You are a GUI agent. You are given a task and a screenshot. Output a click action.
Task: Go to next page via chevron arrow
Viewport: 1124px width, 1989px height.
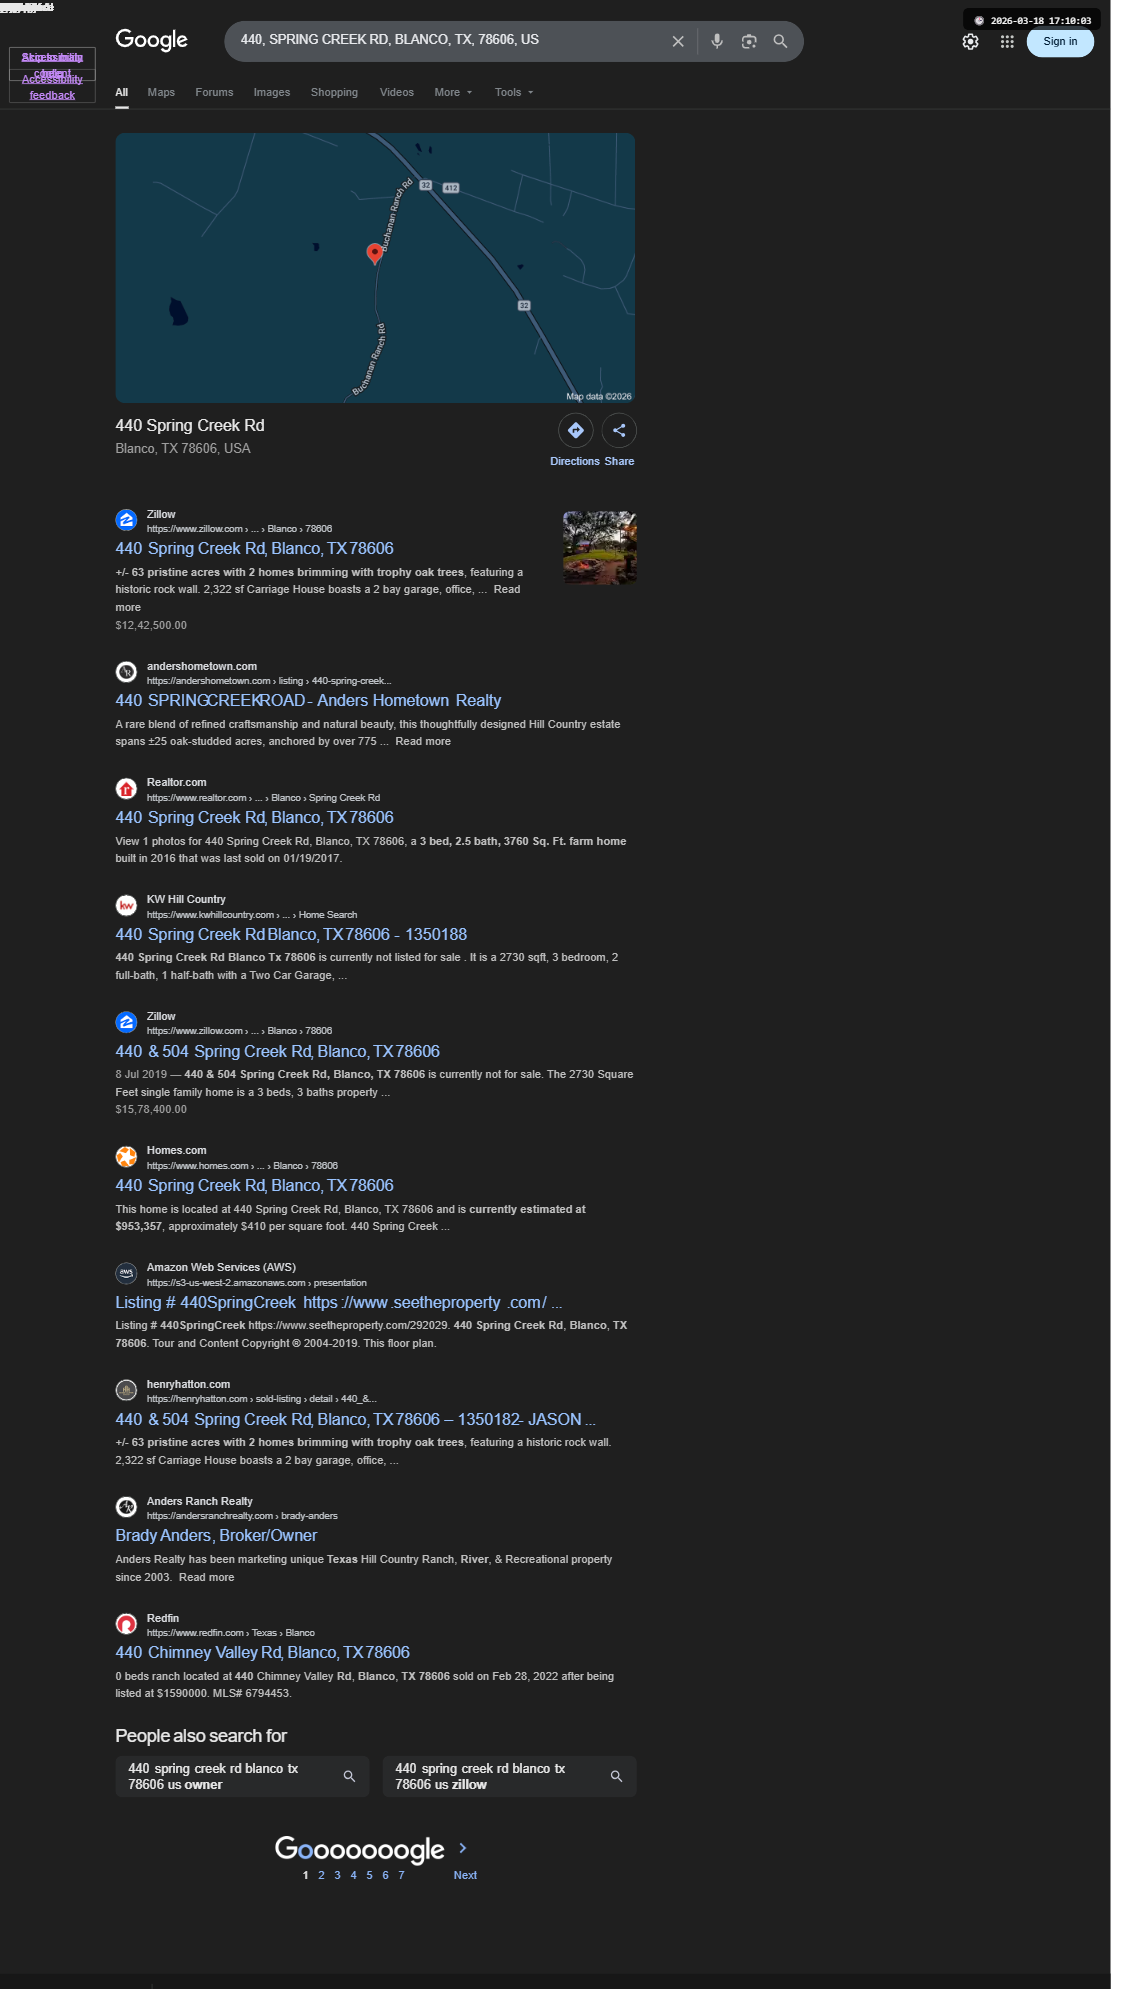(463, 1848)
